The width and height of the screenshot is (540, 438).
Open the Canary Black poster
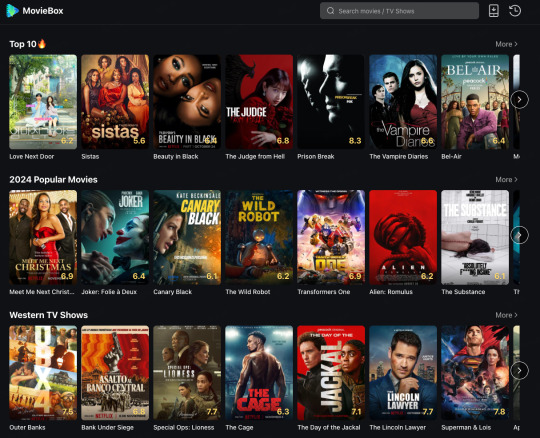187,237
